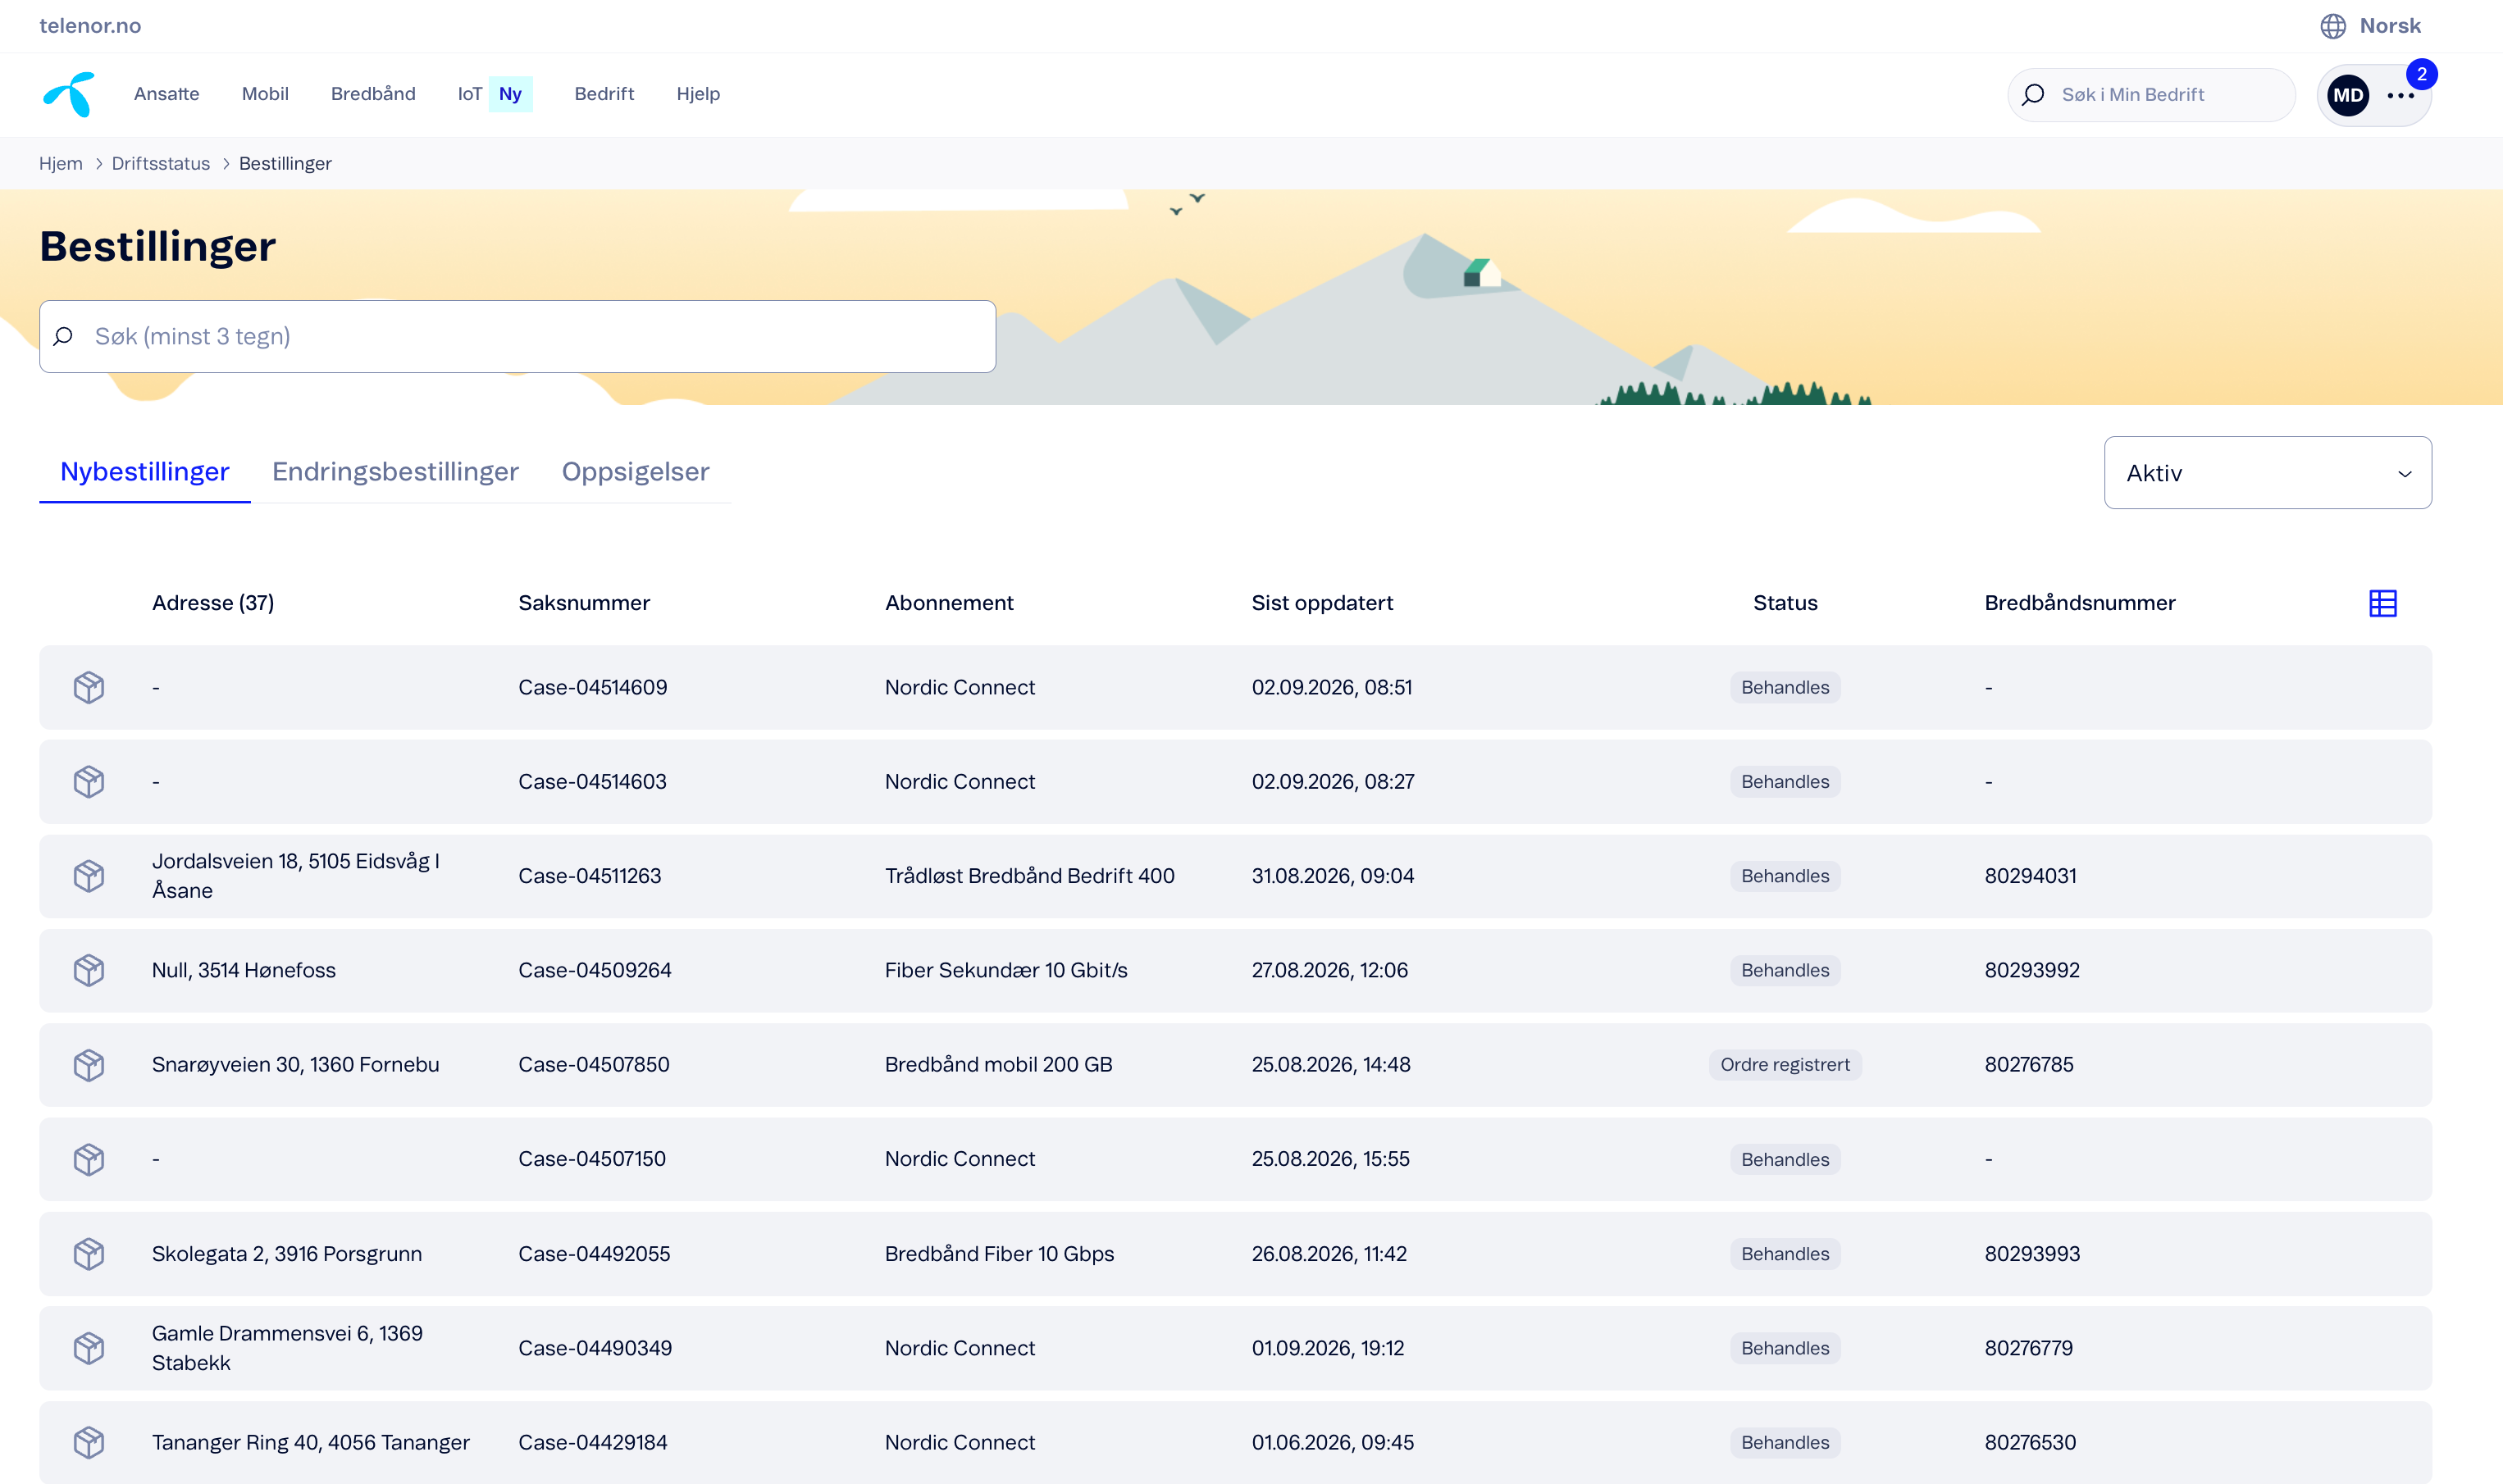This screenshot has height=1484, width=2503.
Task: Open the MD user avatar
Action: (2348, 96)
